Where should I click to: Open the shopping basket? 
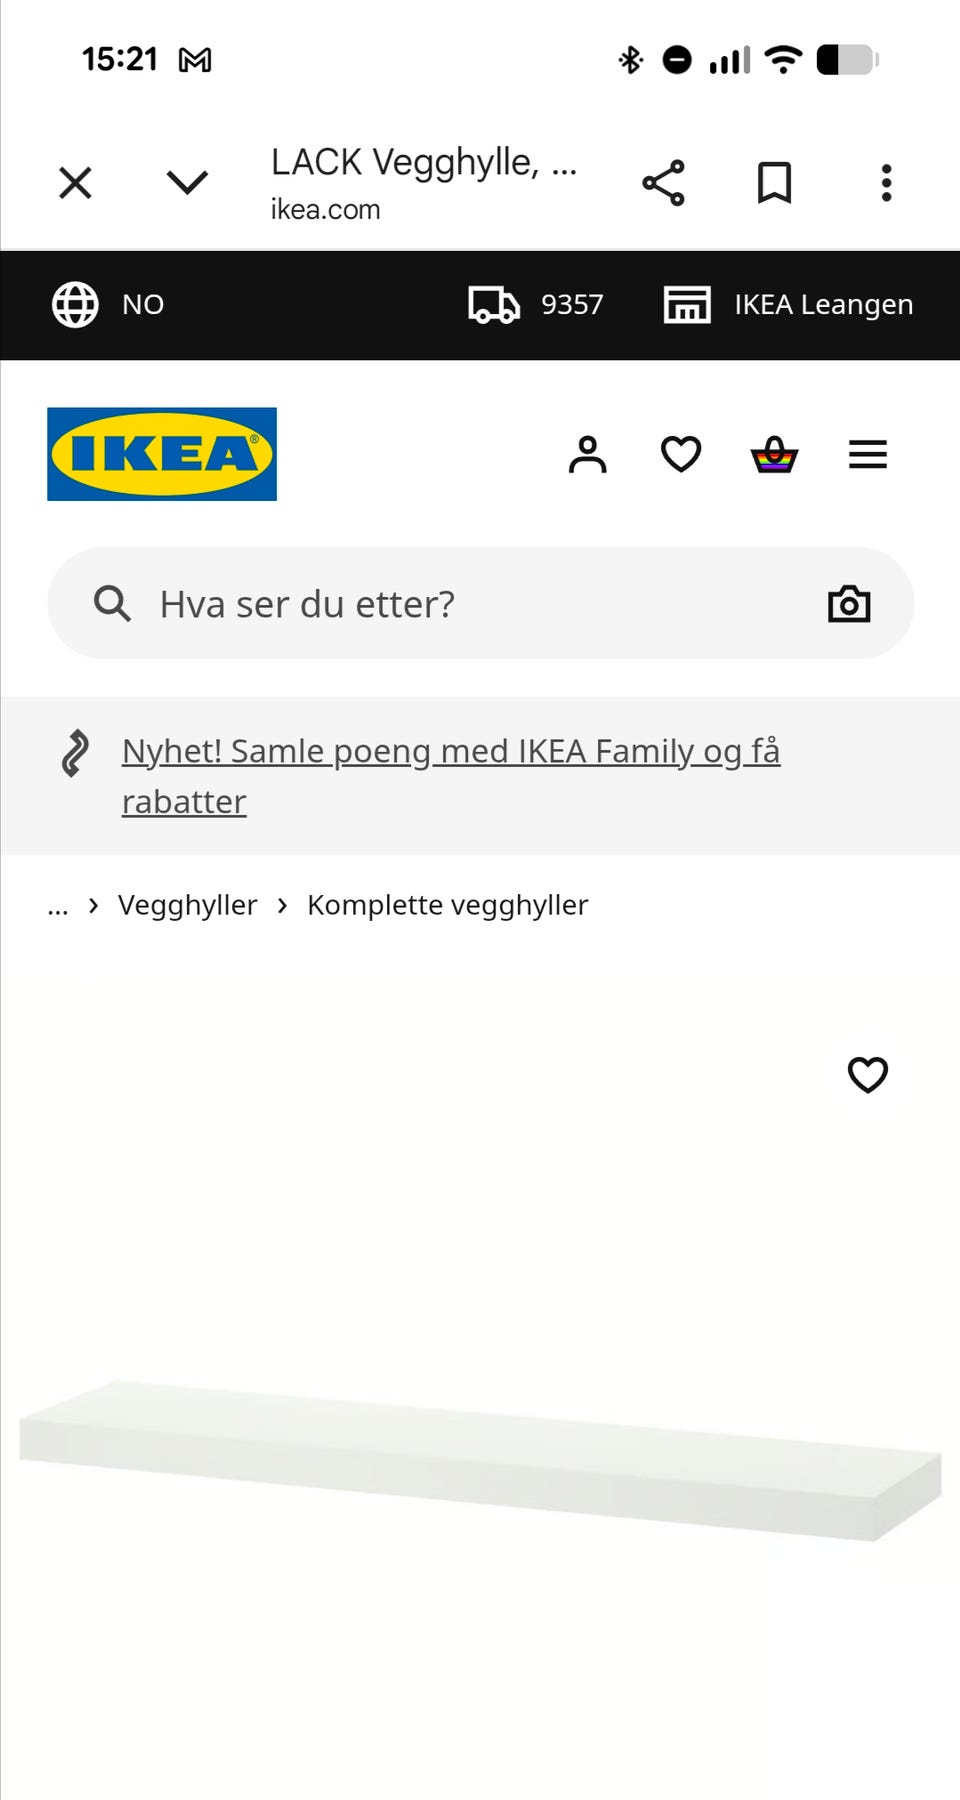774,454
